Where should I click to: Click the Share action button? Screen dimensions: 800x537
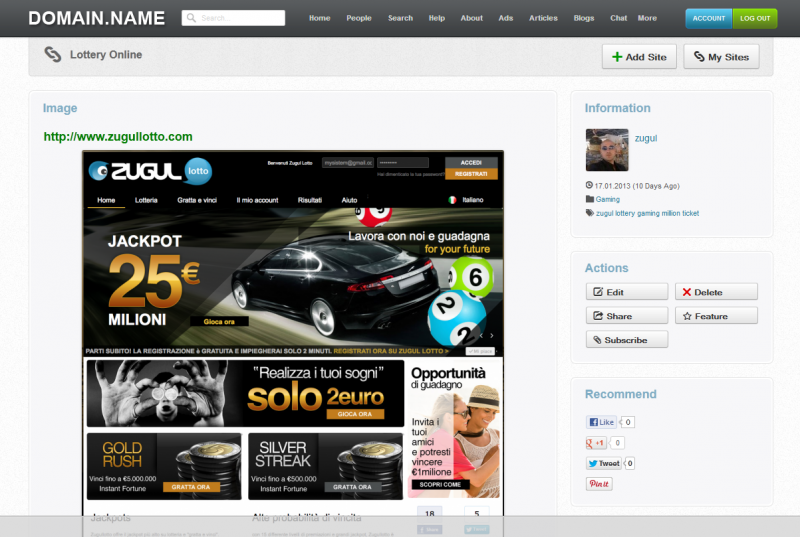pos(627,316)
